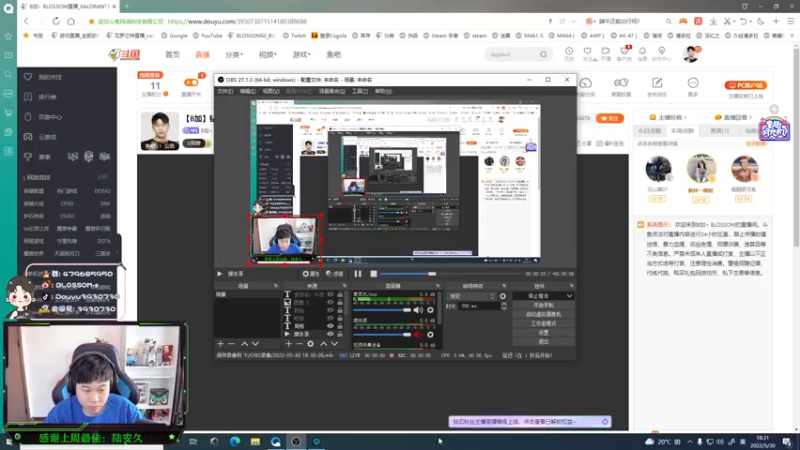
Task: Move scene down in Scenes panel
Action: (255, 344)
